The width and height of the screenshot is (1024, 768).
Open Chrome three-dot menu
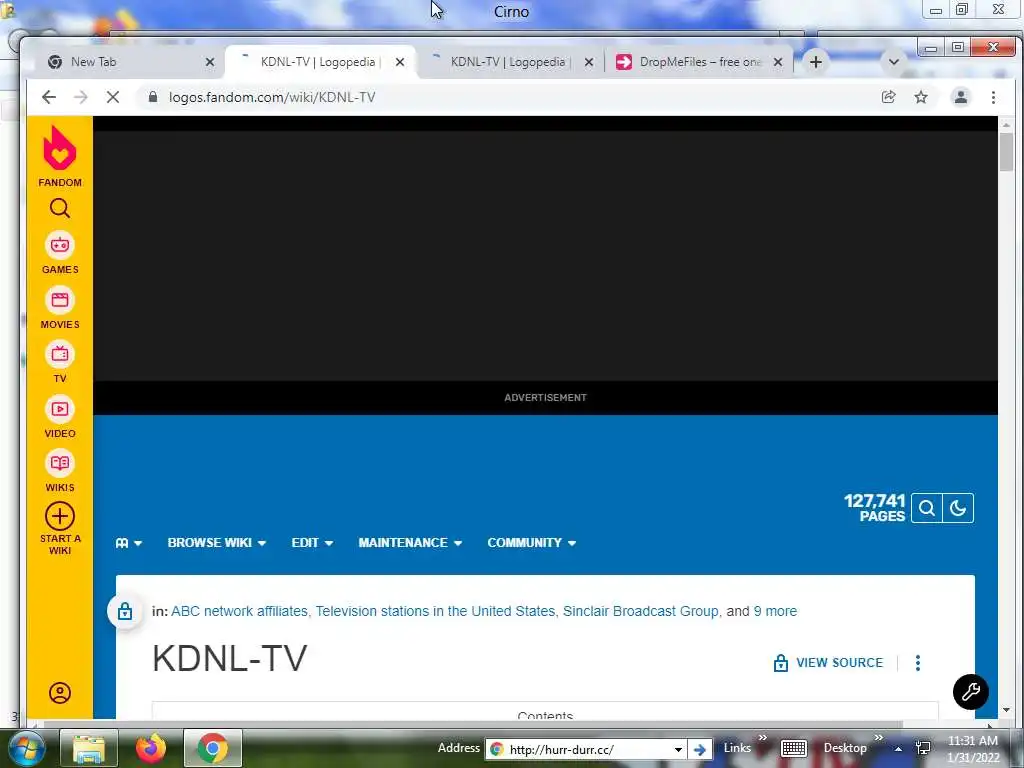993,97
